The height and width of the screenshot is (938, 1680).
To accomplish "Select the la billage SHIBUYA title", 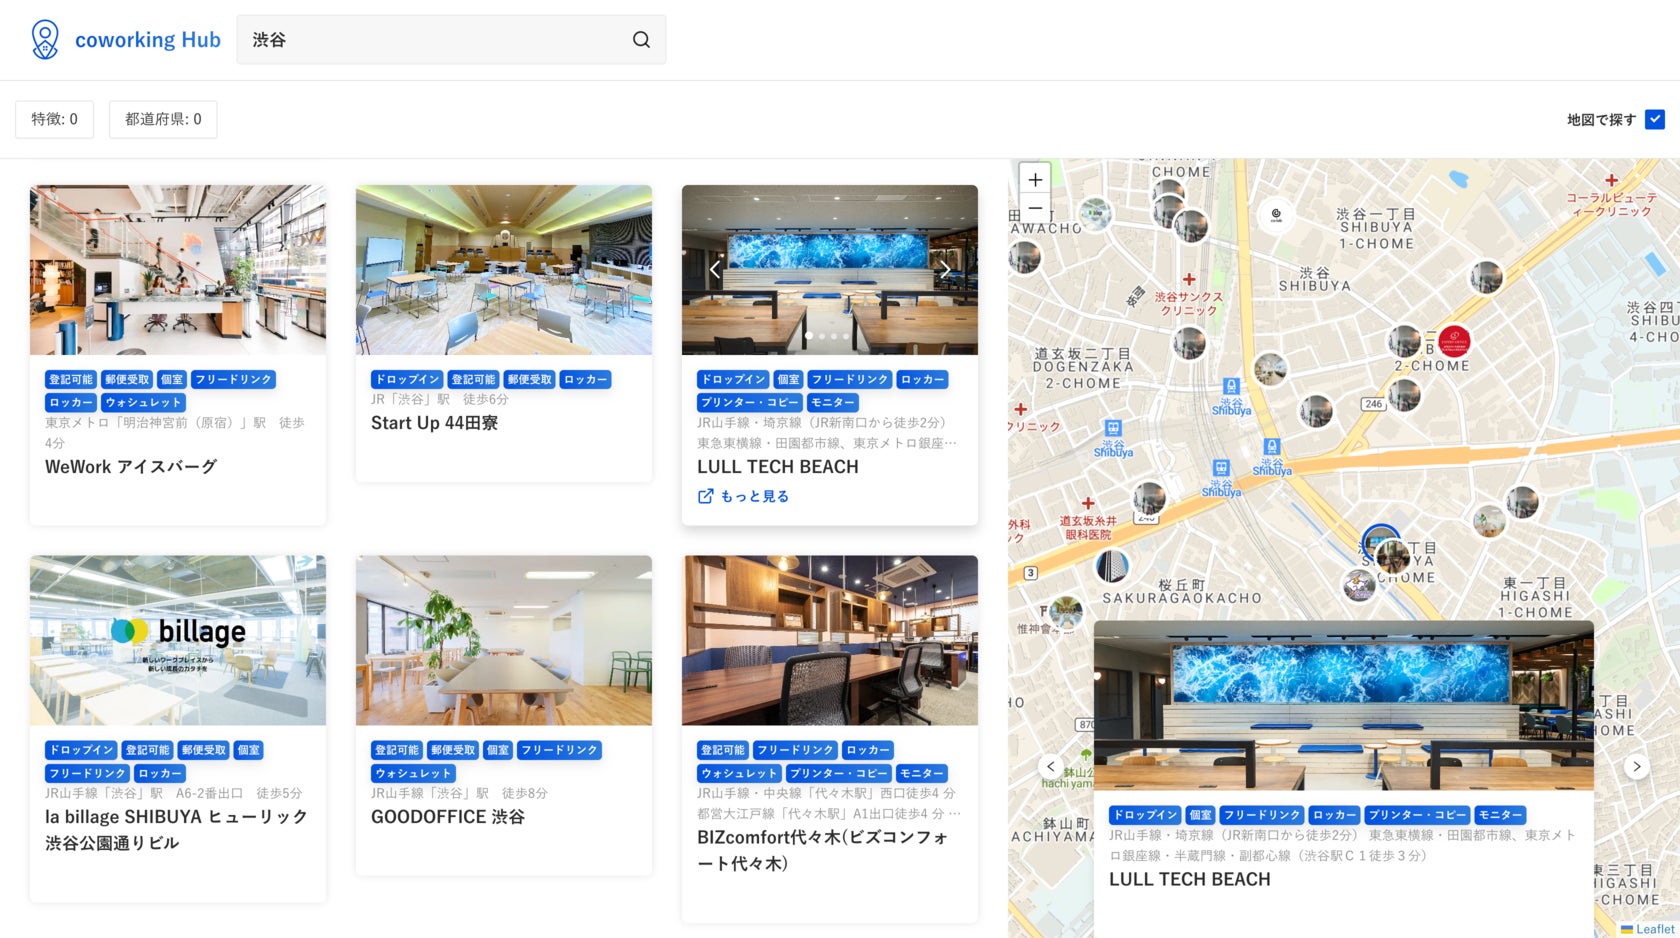I will (176, 830).
